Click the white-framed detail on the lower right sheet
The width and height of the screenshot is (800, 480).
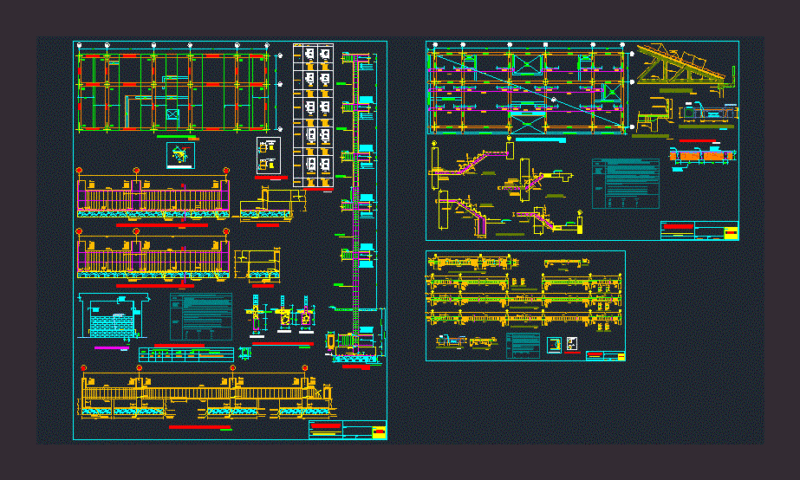[572, 343]
